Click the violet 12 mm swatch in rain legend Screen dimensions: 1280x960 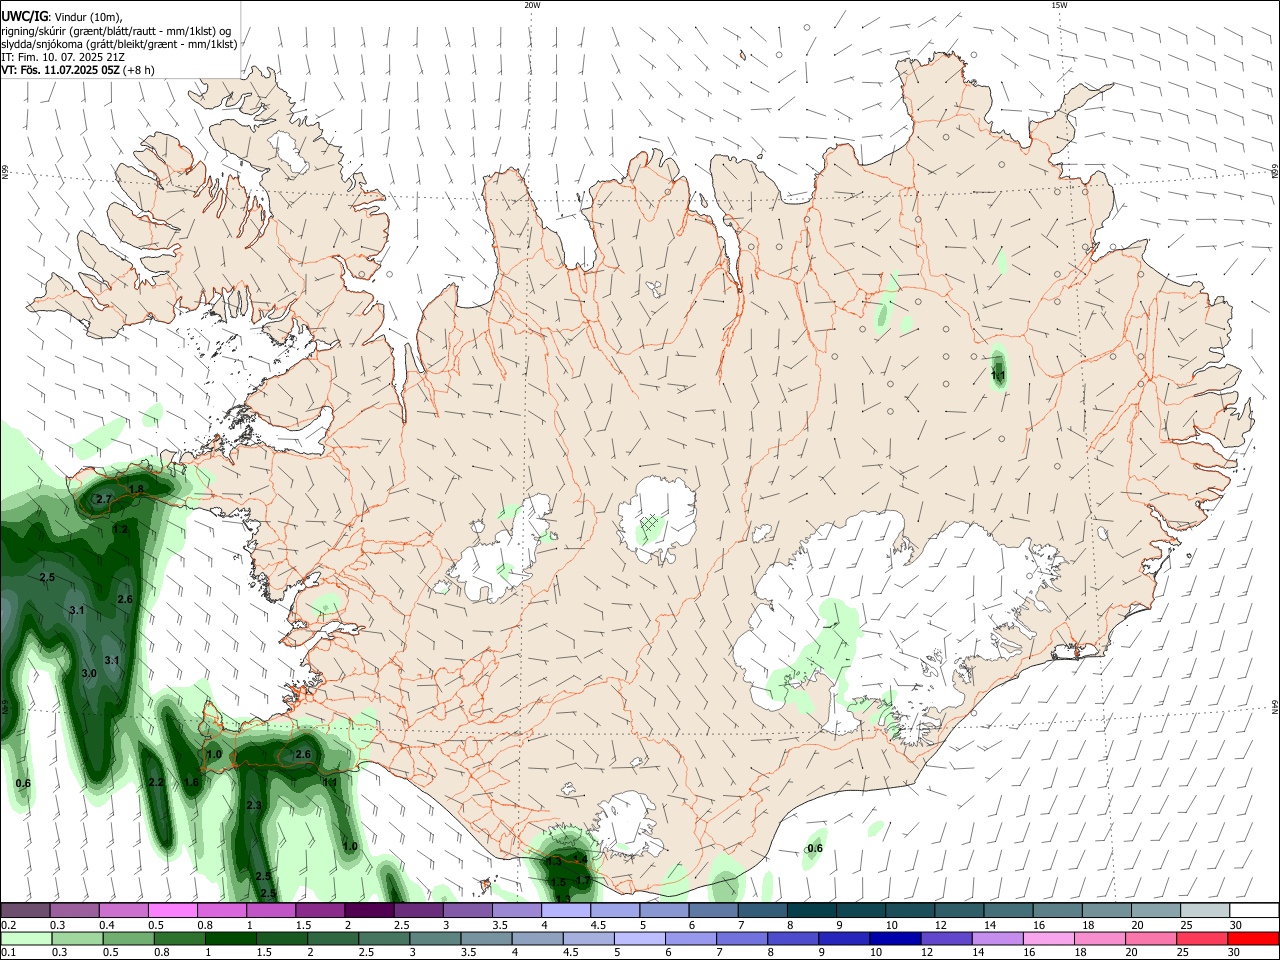pos(947,938)
